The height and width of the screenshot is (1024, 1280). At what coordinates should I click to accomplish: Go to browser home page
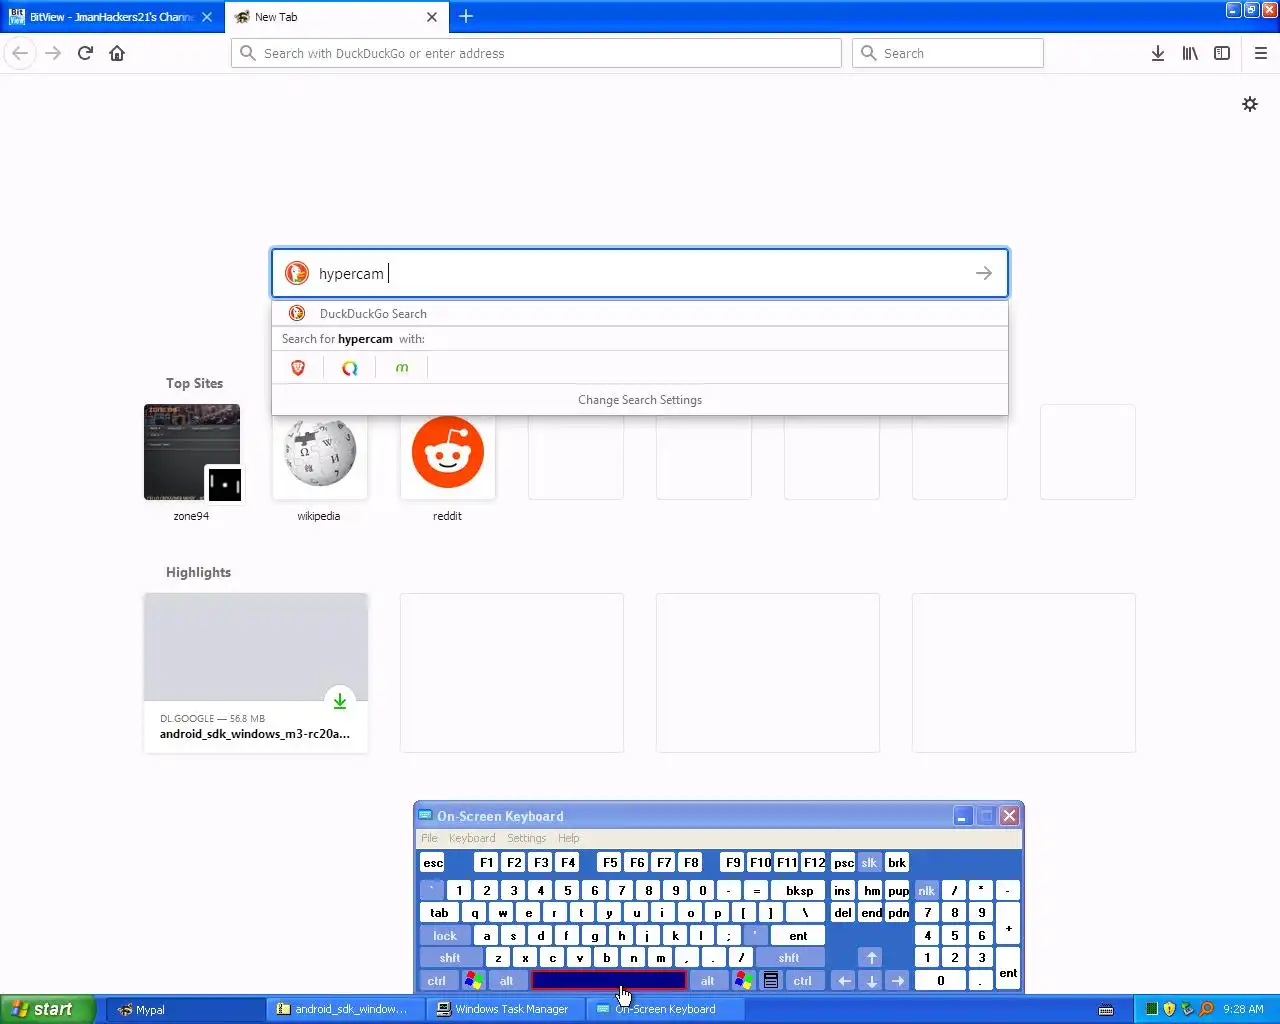pyautogui.click(x=117, y=53)
